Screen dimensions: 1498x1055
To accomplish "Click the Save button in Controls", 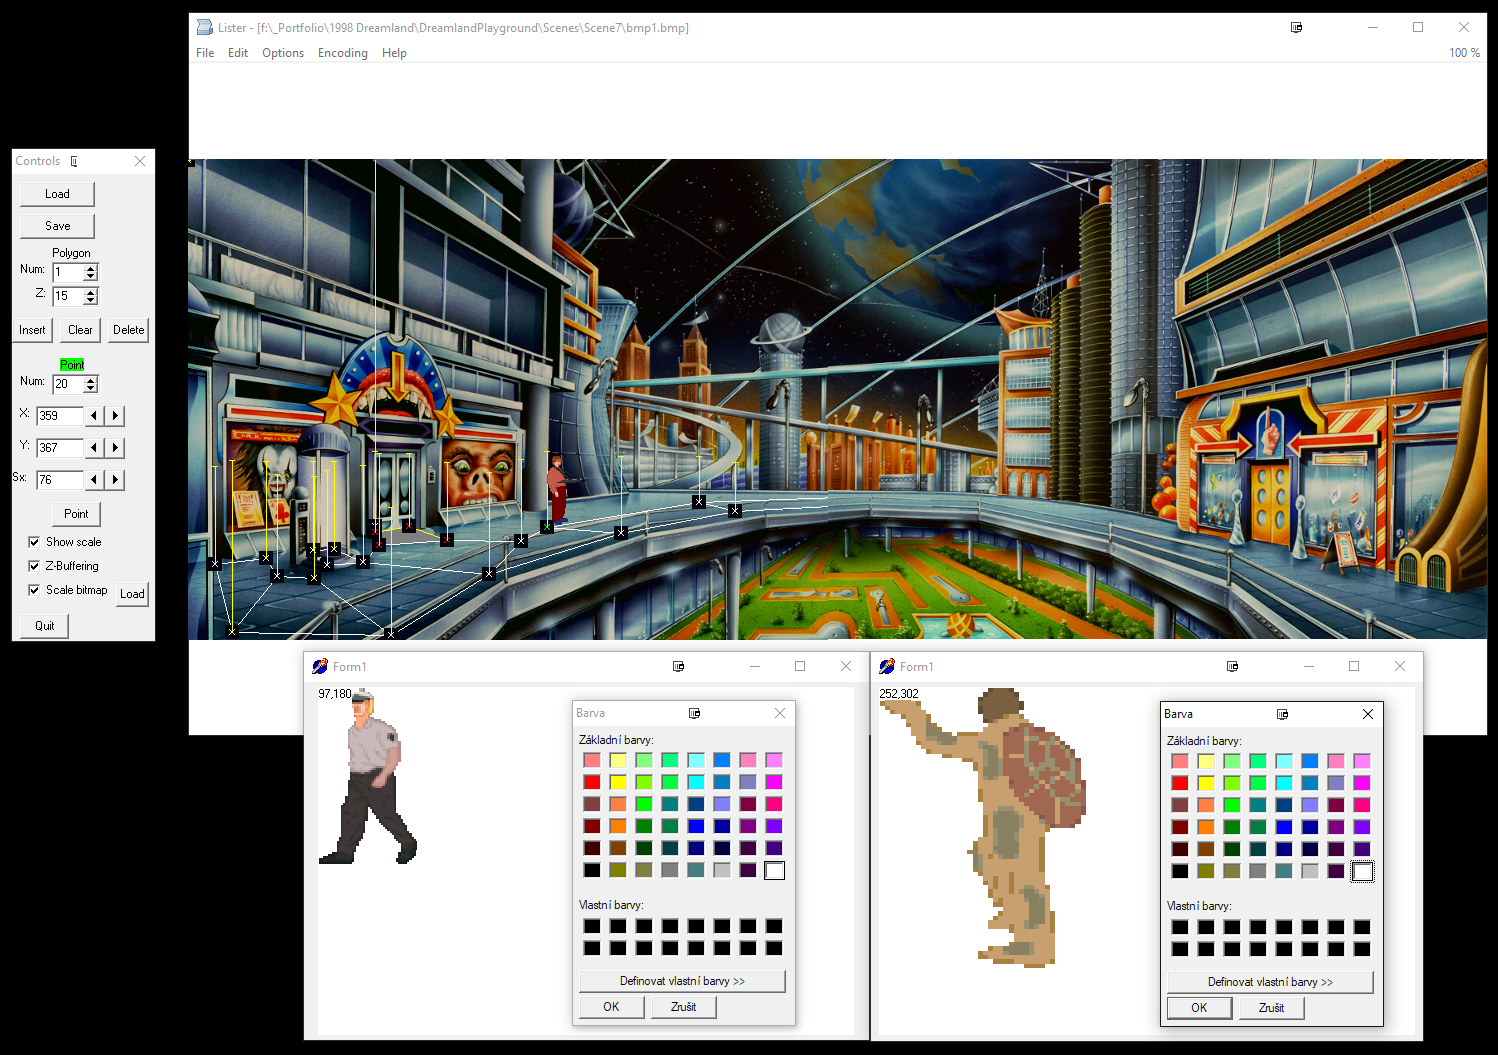I will pos(57,226).
